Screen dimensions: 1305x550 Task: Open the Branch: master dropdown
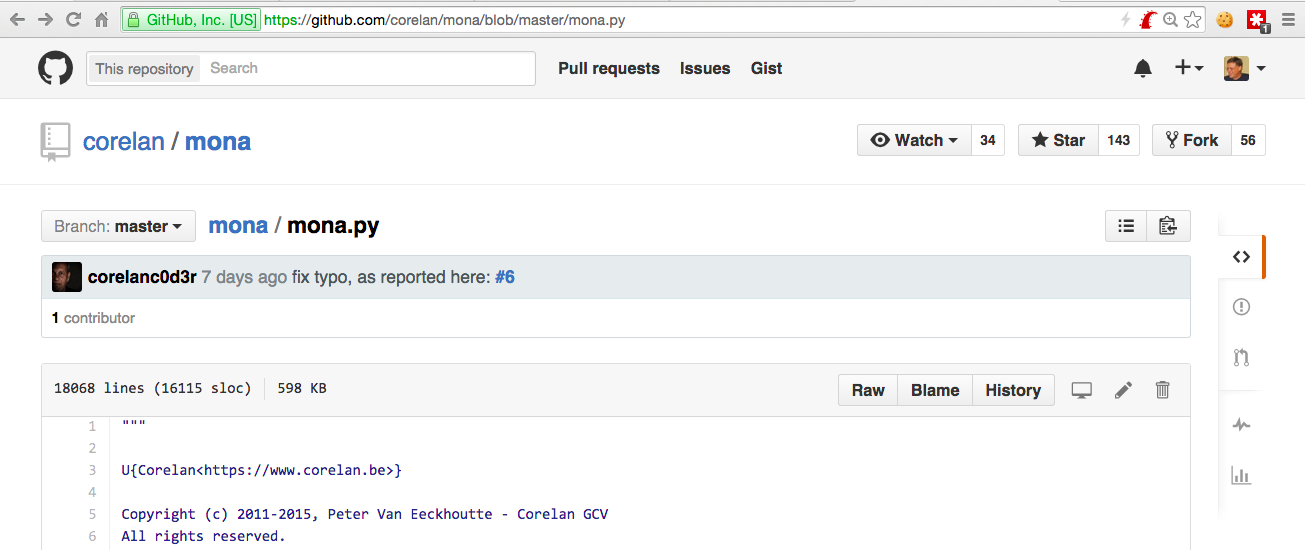118,226
